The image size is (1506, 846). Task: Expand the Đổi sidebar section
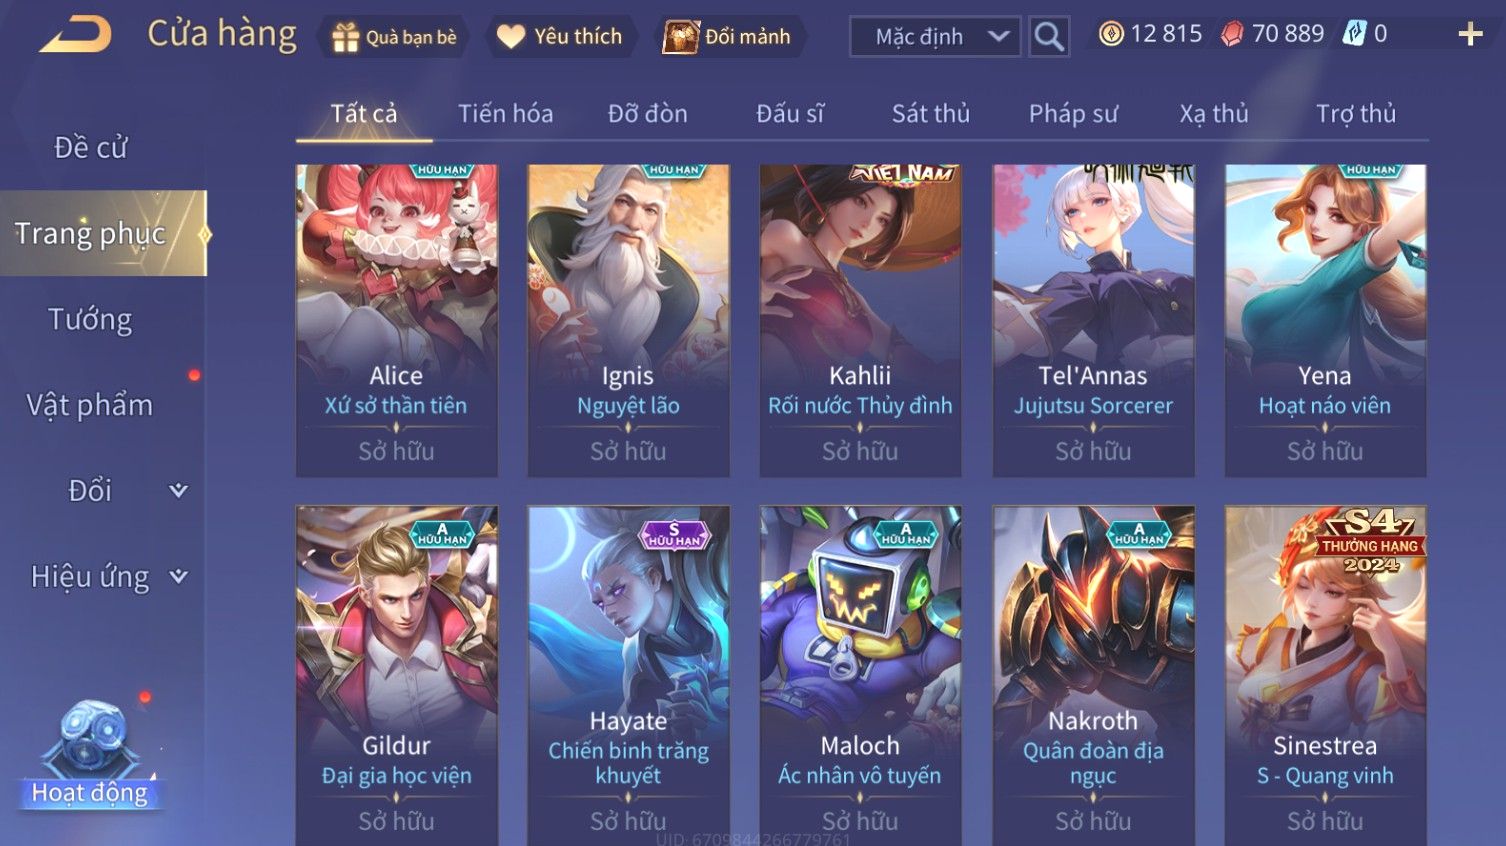(177, 490)
